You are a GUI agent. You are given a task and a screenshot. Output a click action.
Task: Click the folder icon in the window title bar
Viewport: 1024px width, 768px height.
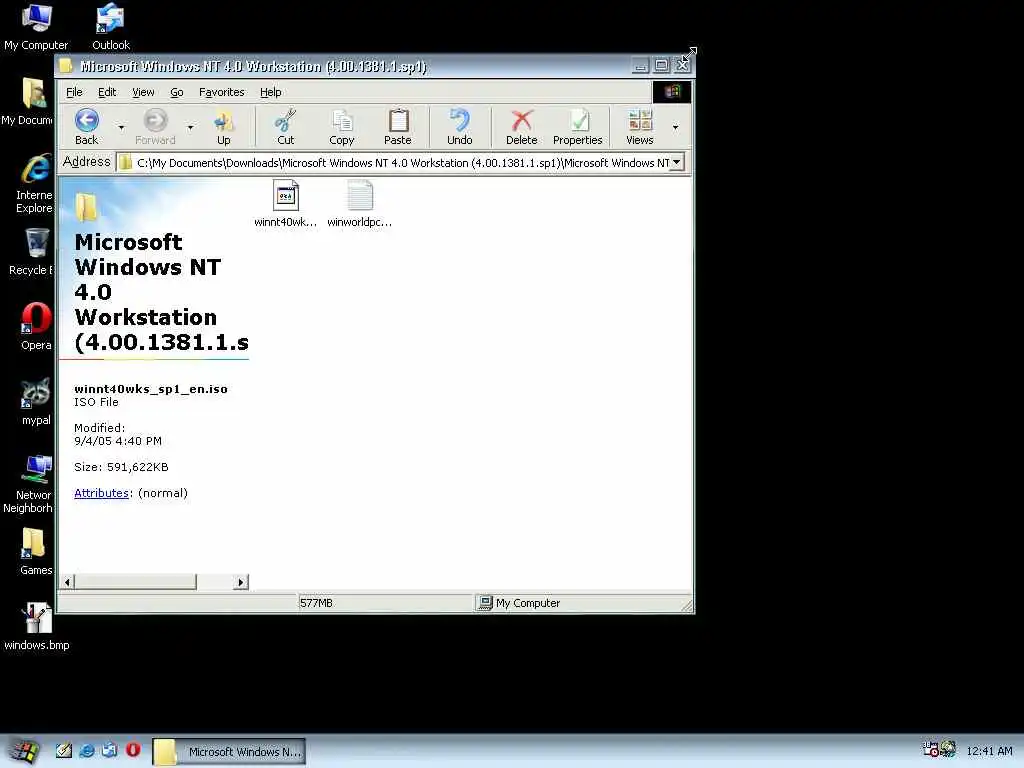[65, 65]
